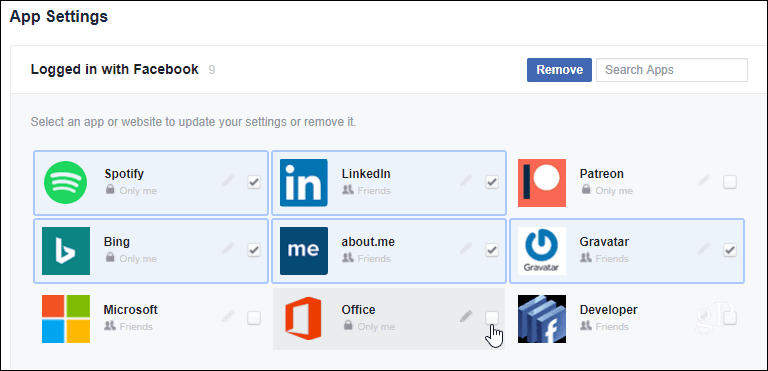This screenshot has width=768, height=371.
Task: Edit Bing settings with pencil icon
Action: point(228,248)
